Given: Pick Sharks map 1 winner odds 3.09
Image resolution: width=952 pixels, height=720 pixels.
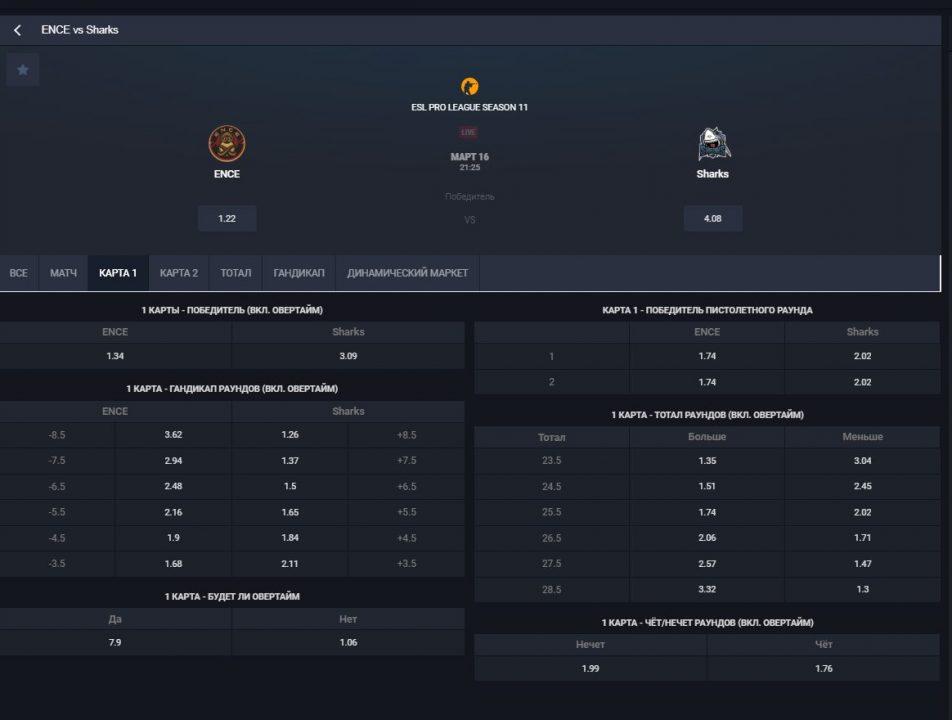Looking at the screenshot, I should (x=348, y=356).
